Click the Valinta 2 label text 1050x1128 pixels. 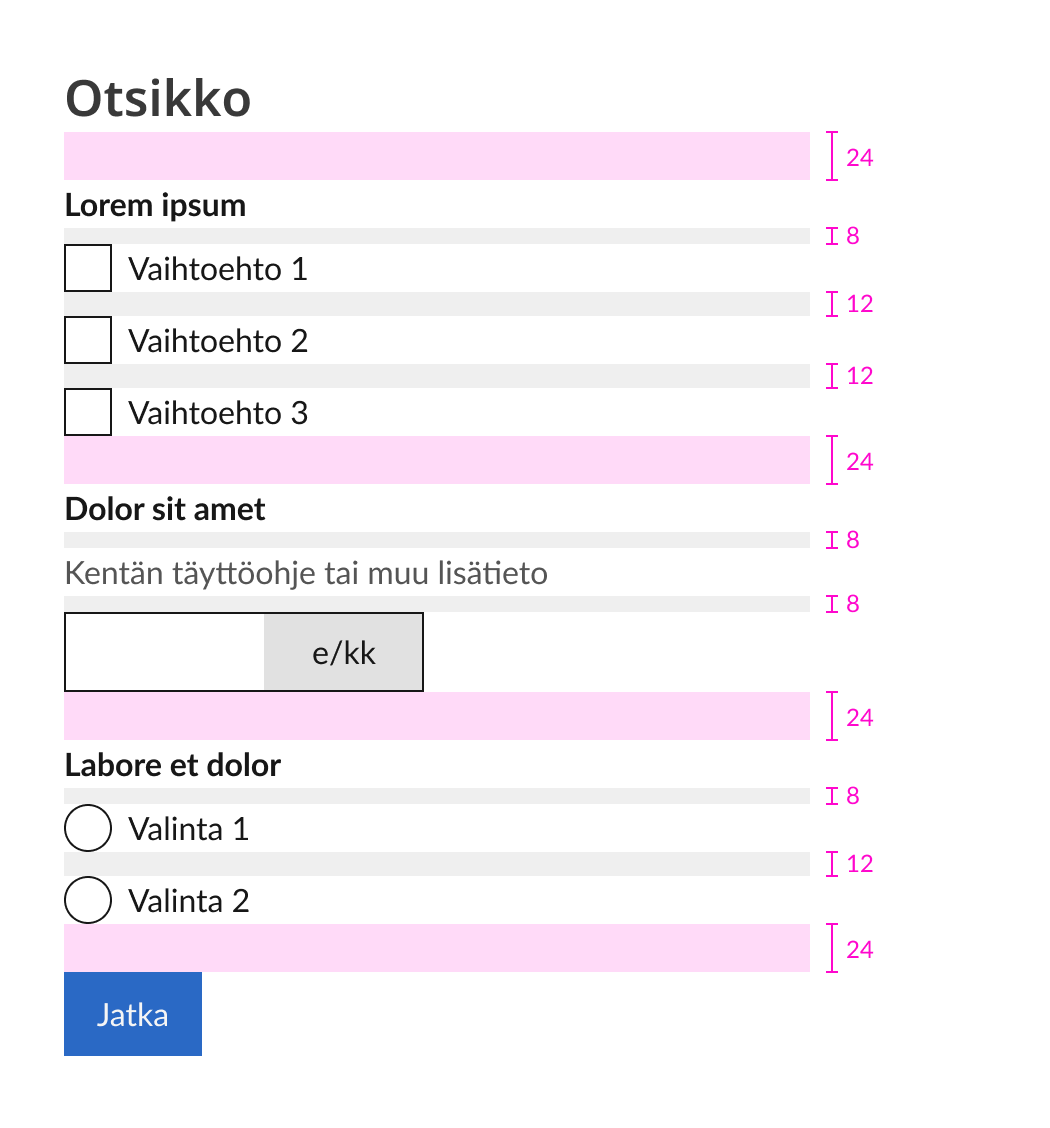(188, 901)
